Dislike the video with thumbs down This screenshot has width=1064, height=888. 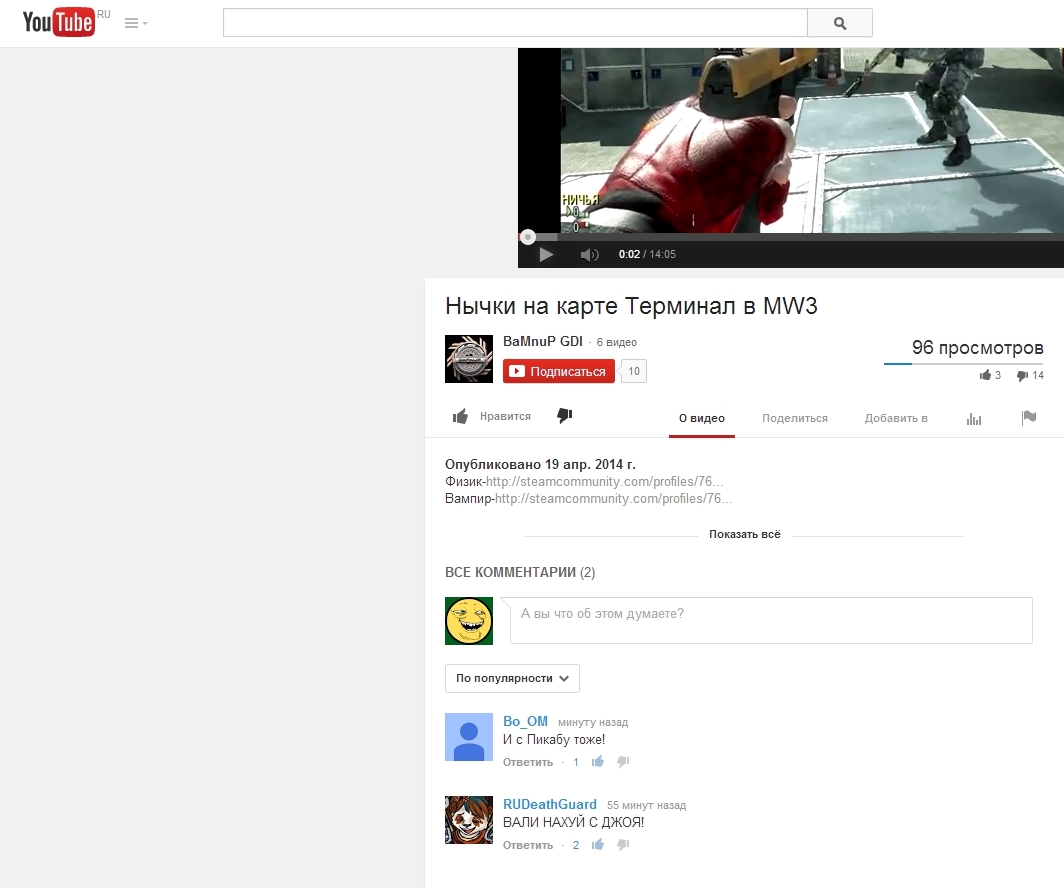(565, 416)
